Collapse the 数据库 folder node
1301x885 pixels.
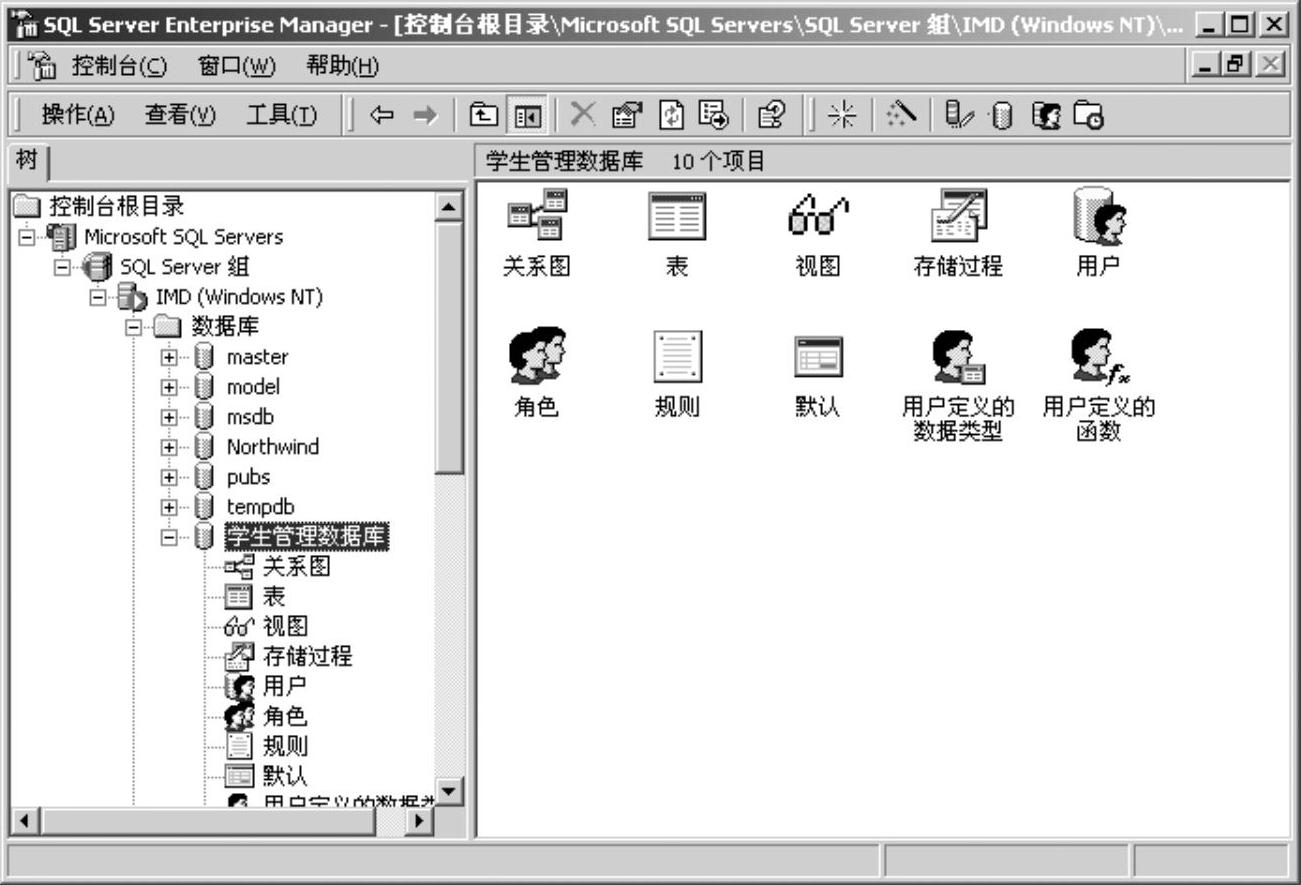pyautogui.click(x=133, y=327)
